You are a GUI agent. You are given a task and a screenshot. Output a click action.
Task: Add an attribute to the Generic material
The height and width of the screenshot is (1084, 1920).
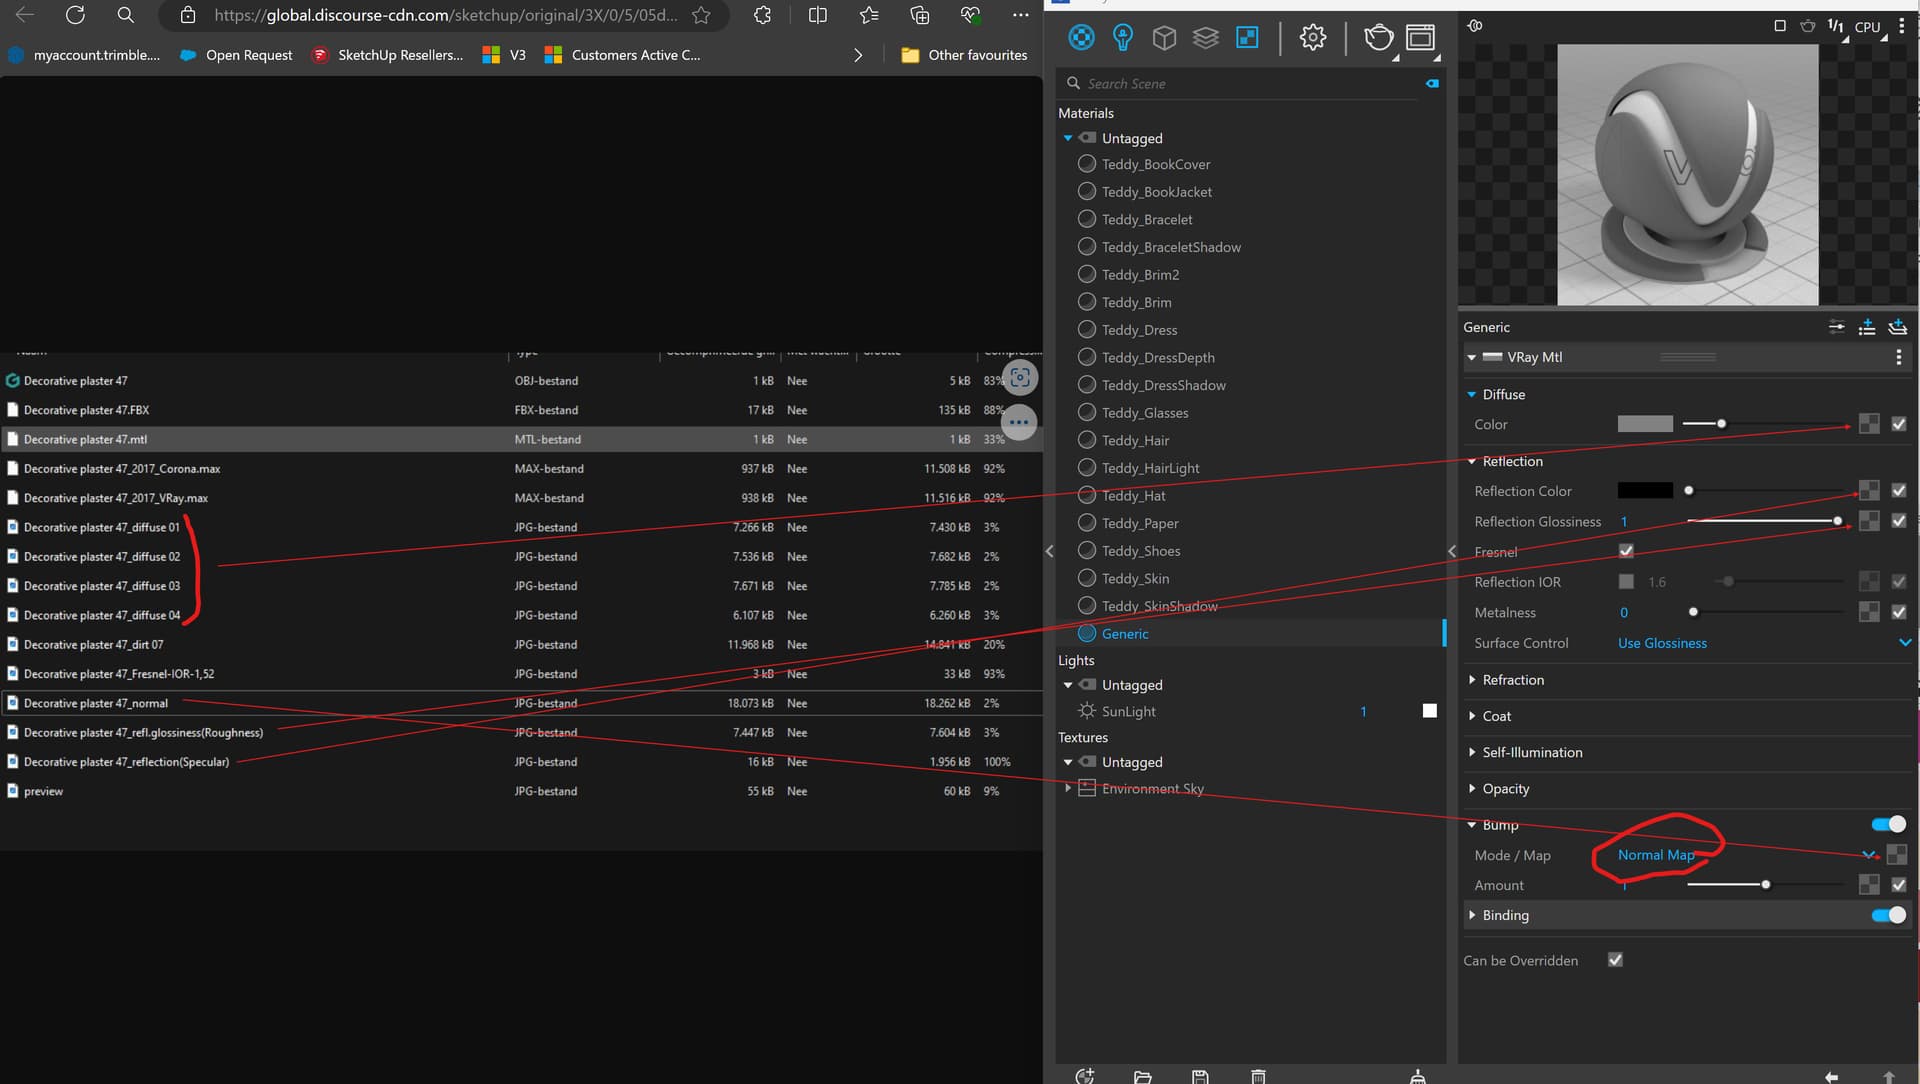click(1867, 327)
